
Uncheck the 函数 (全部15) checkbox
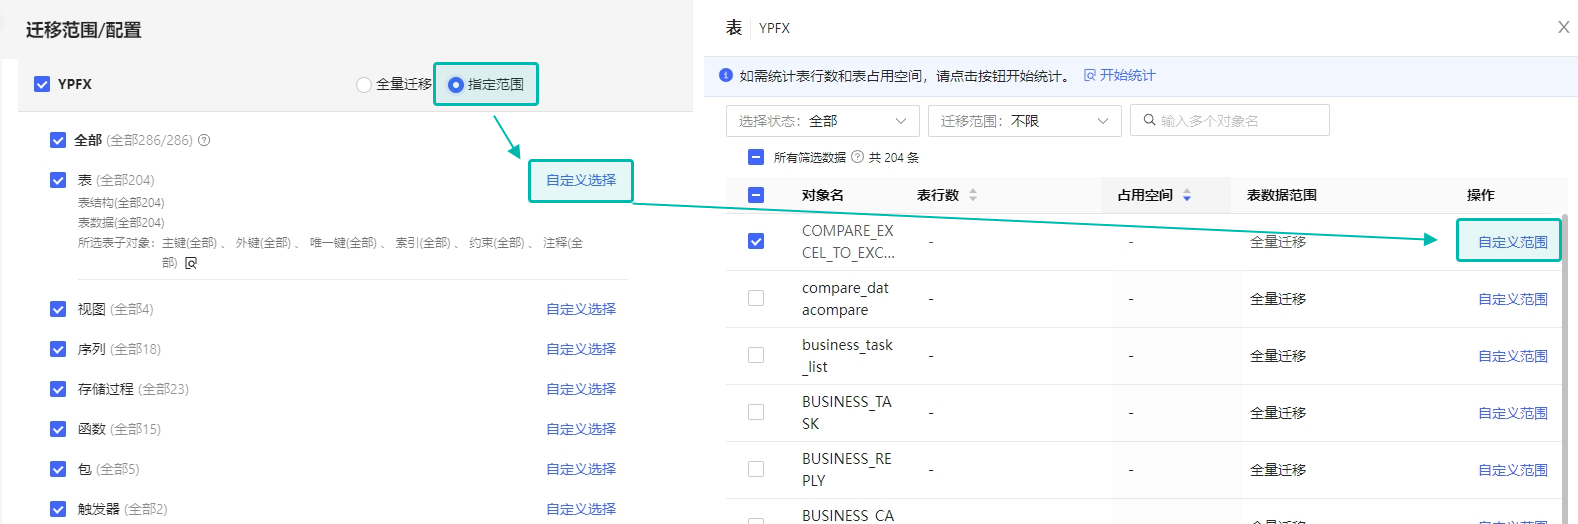[x=58, y=429]
